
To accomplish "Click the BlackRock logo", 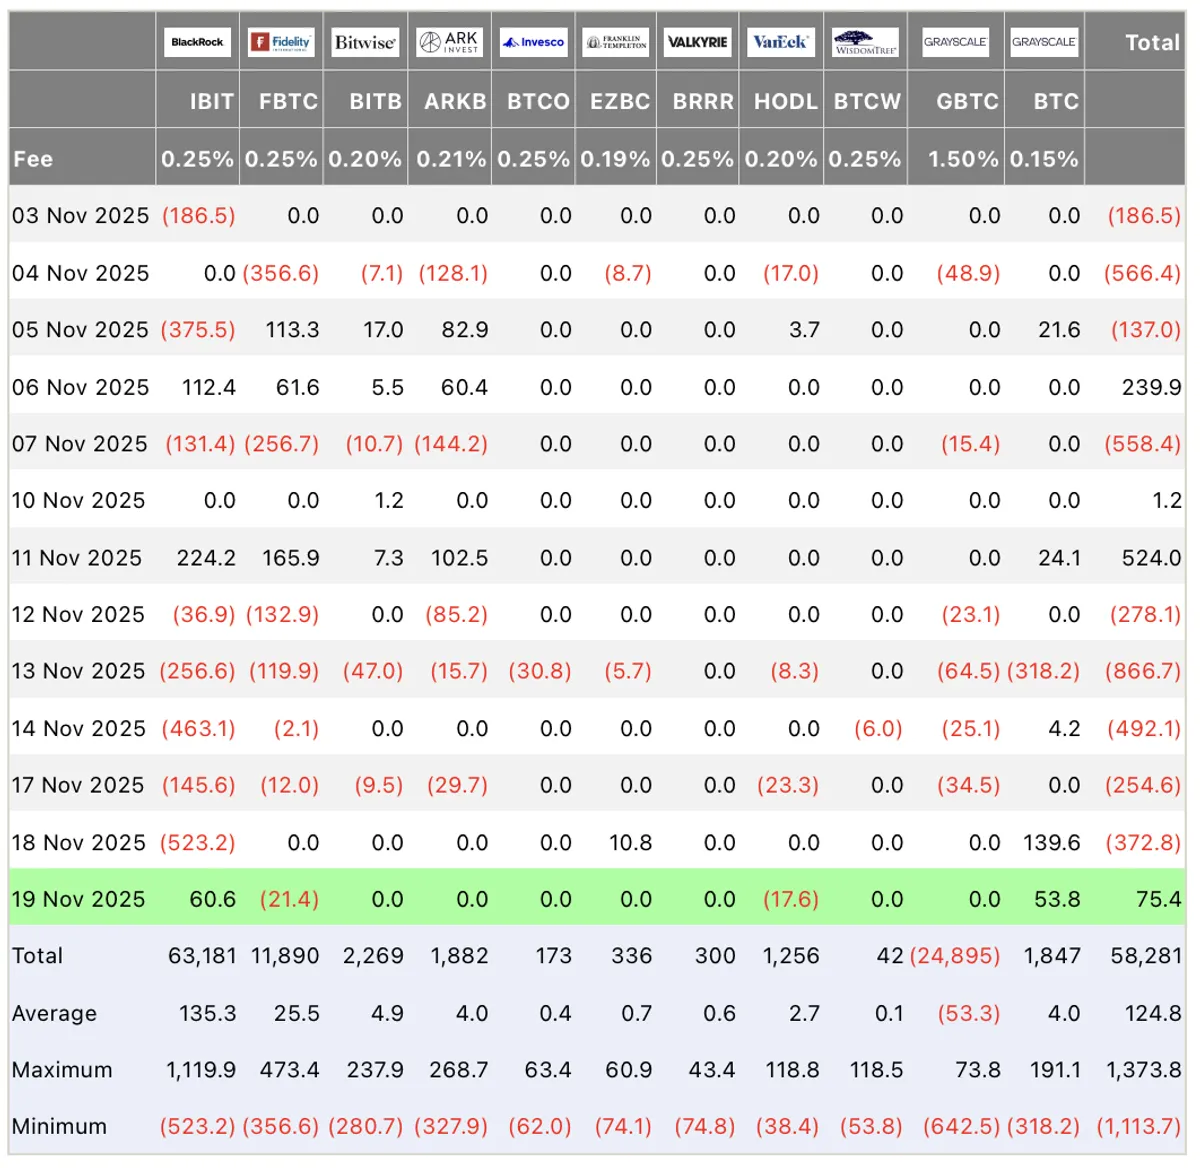I will 197,42.
